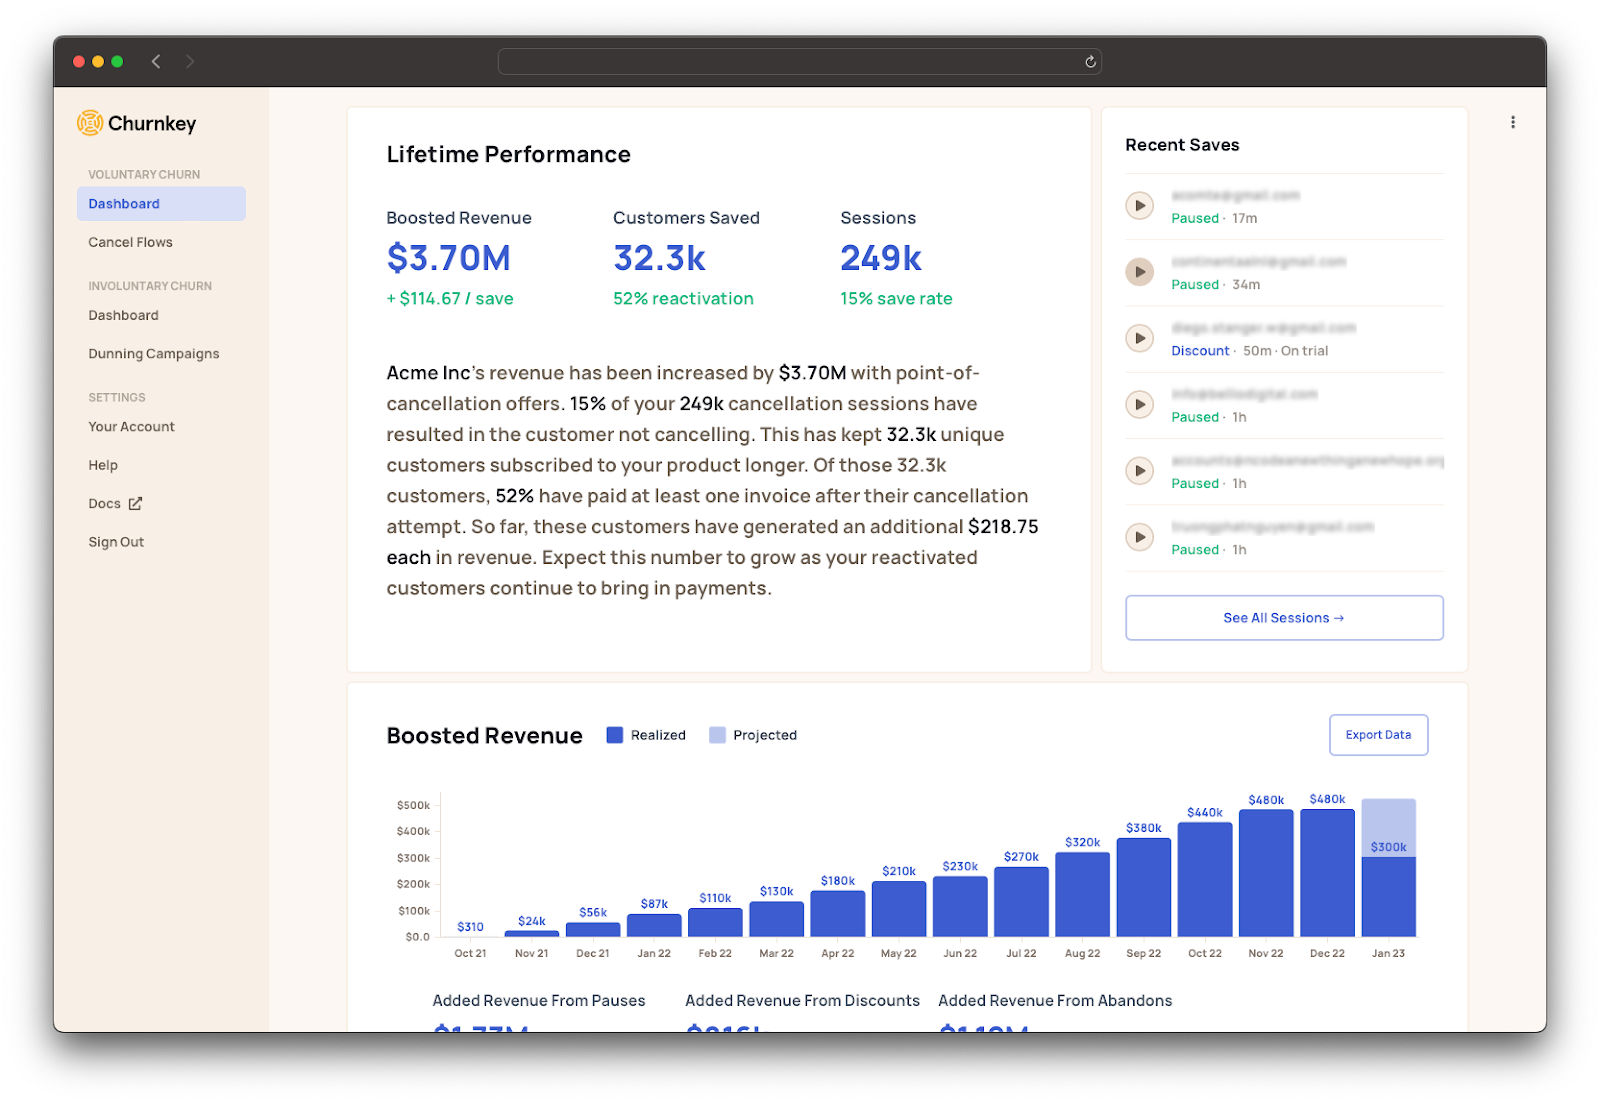Open Dunning Campaigns page
1600x1103 pixels.
point(153,354)
